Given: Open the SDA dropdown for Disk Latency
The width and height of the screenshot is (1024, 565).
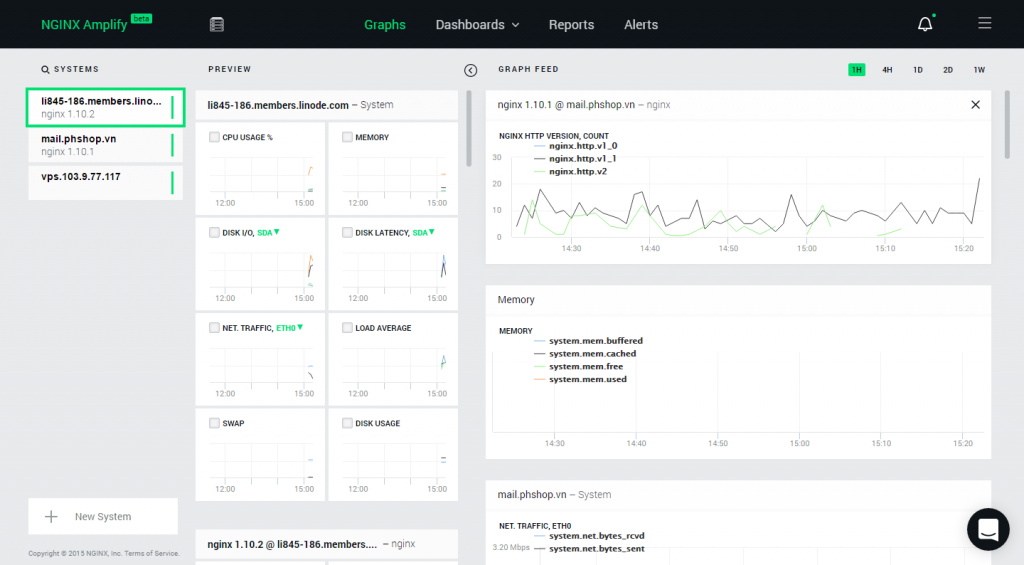Looking at the screenshot, I should coord(424,233).
